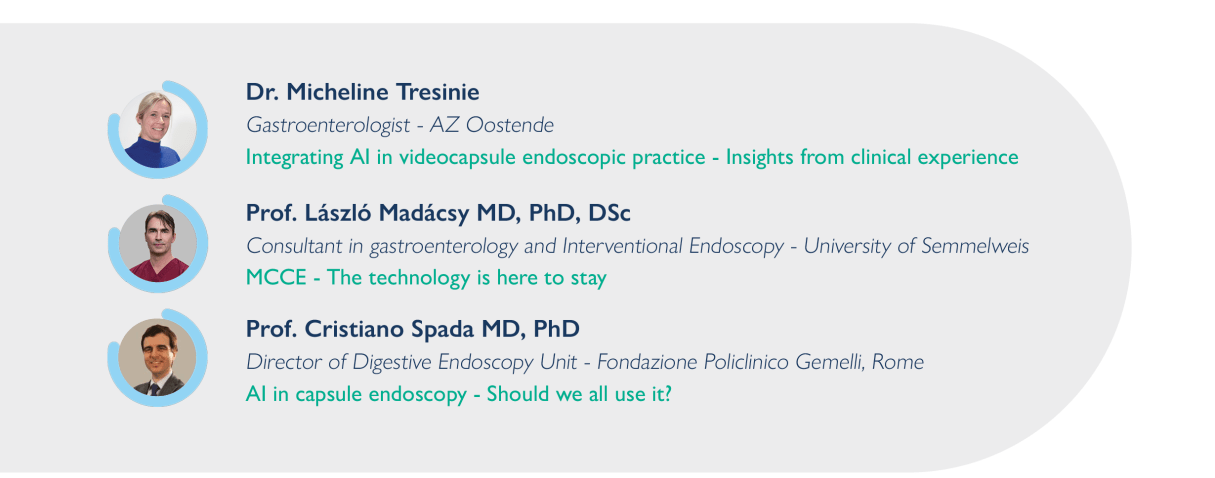
Task: Click the words Should we all use it?
Action: tap(579, 394)
